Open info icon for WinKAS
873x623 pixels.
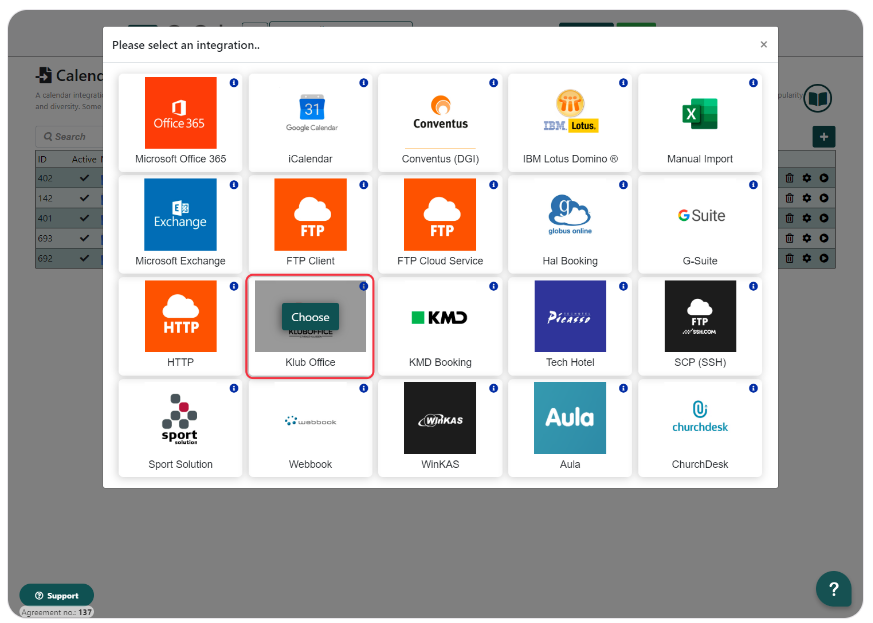point(493,388)
